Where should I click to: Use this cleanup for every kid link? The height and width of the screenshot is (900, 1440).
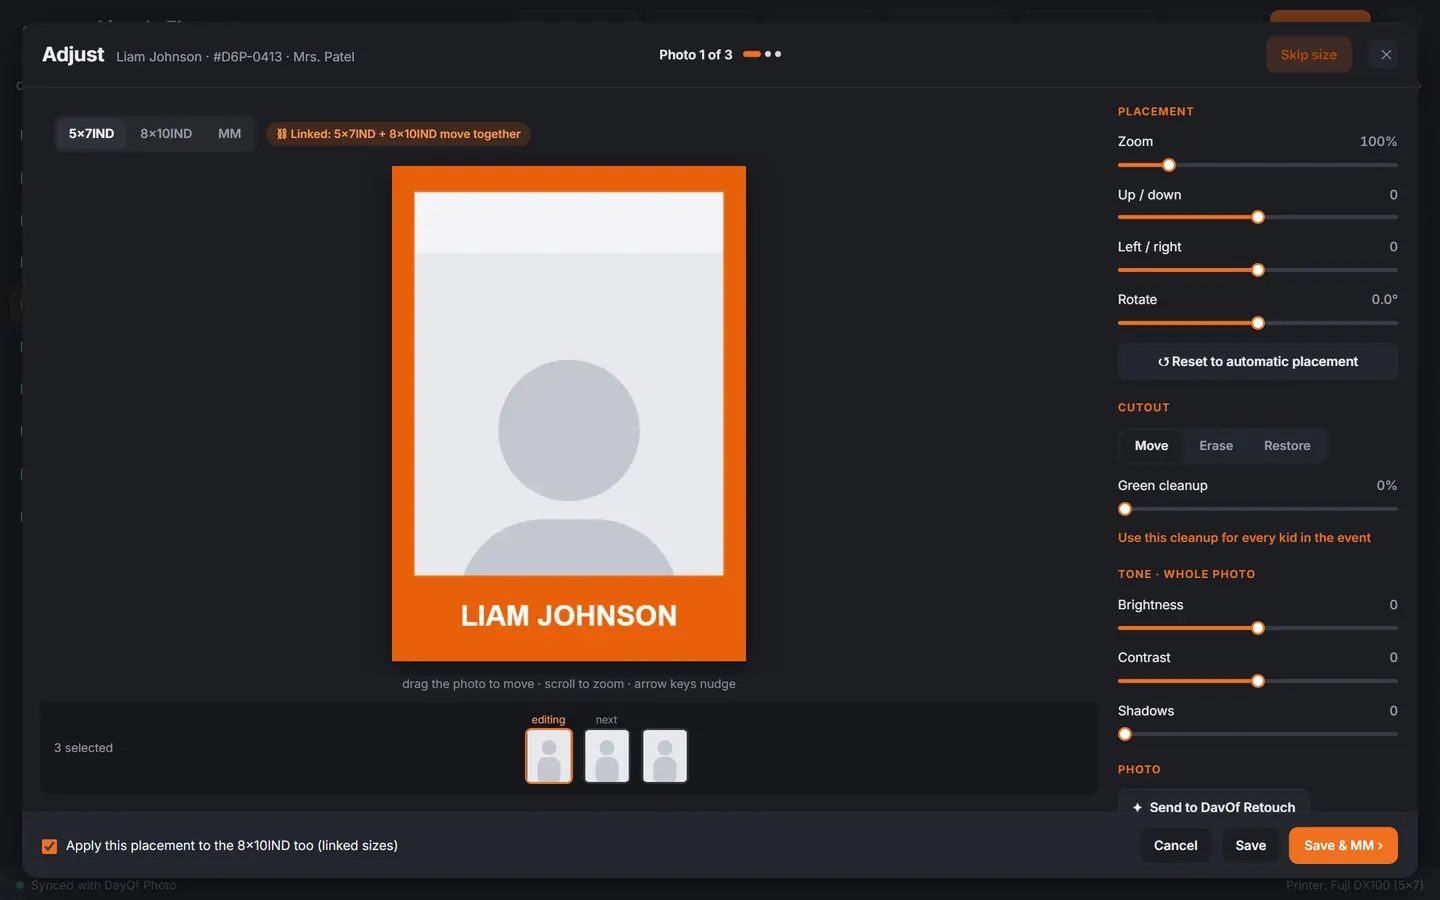point(1244,538)
